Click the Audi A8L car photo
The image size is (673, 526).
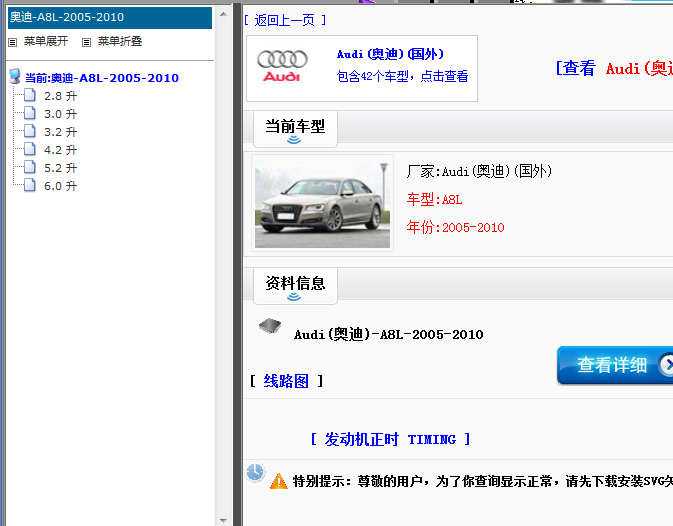(322, 203)
